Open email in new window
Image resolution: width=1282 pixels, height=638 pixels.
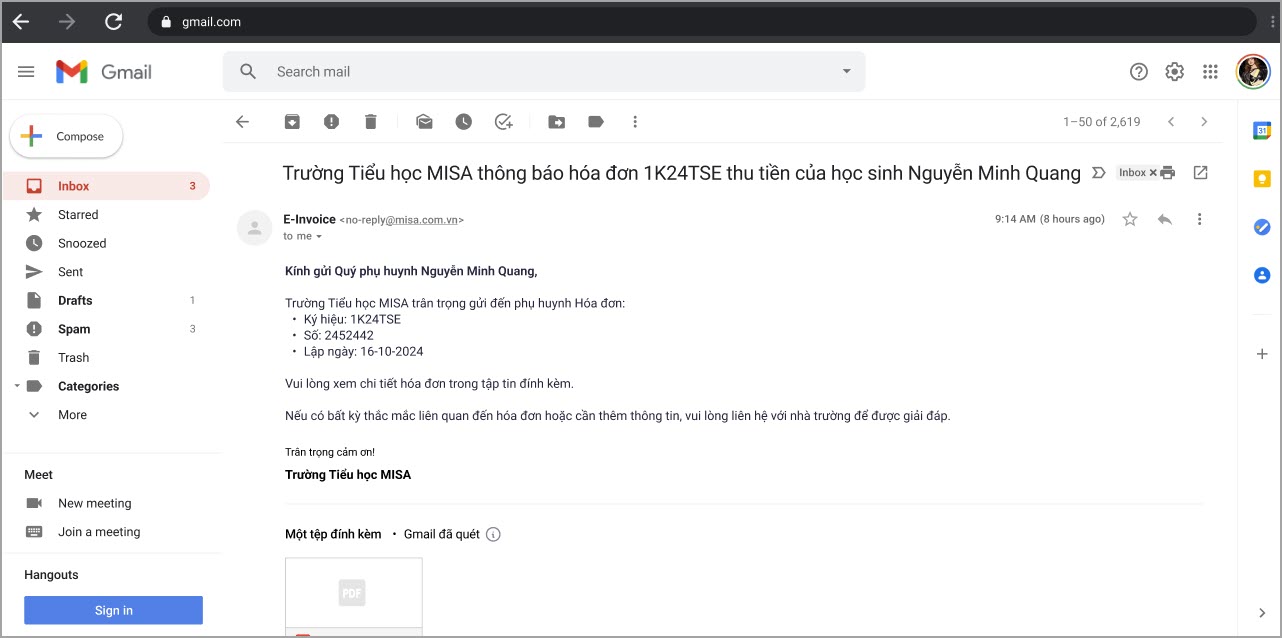click(1201, 173)
